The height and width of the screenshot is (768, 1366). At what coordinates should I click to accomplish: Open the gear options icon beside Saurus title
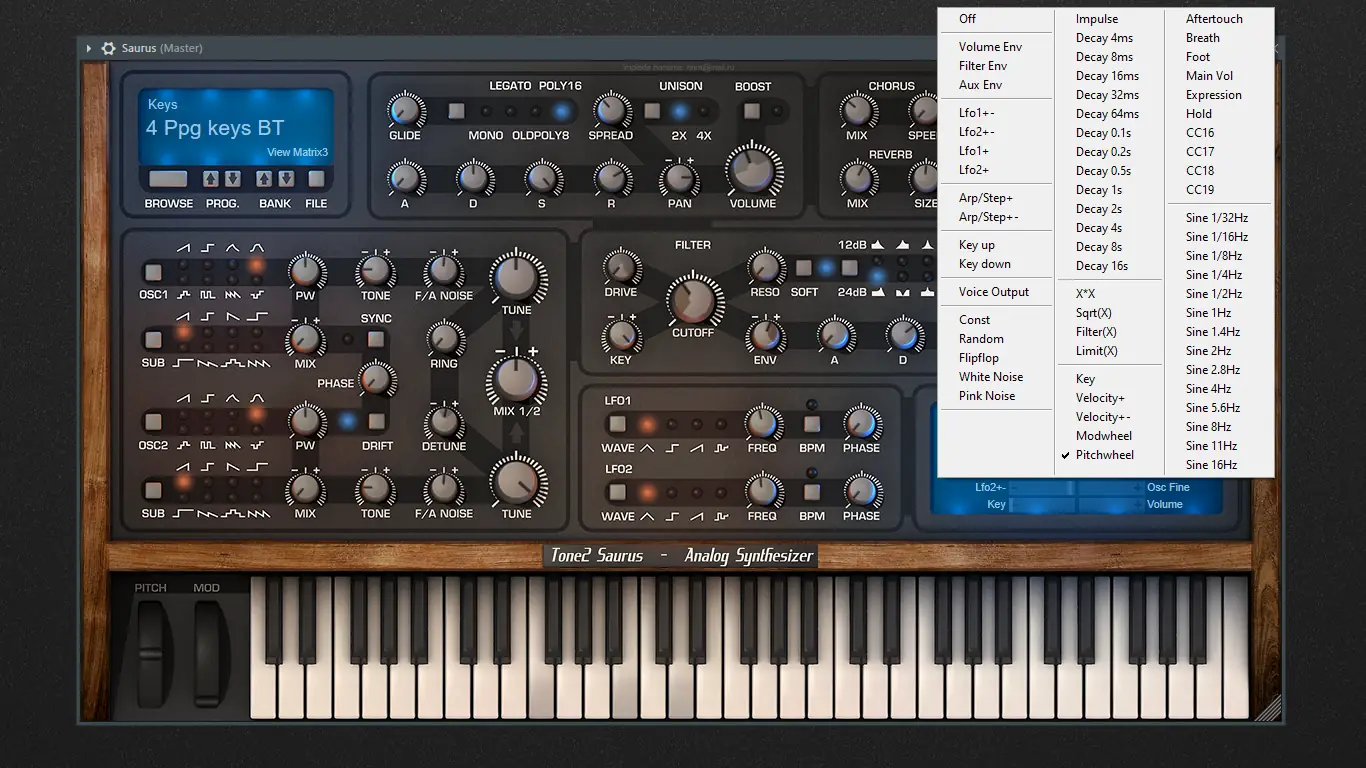109,48
